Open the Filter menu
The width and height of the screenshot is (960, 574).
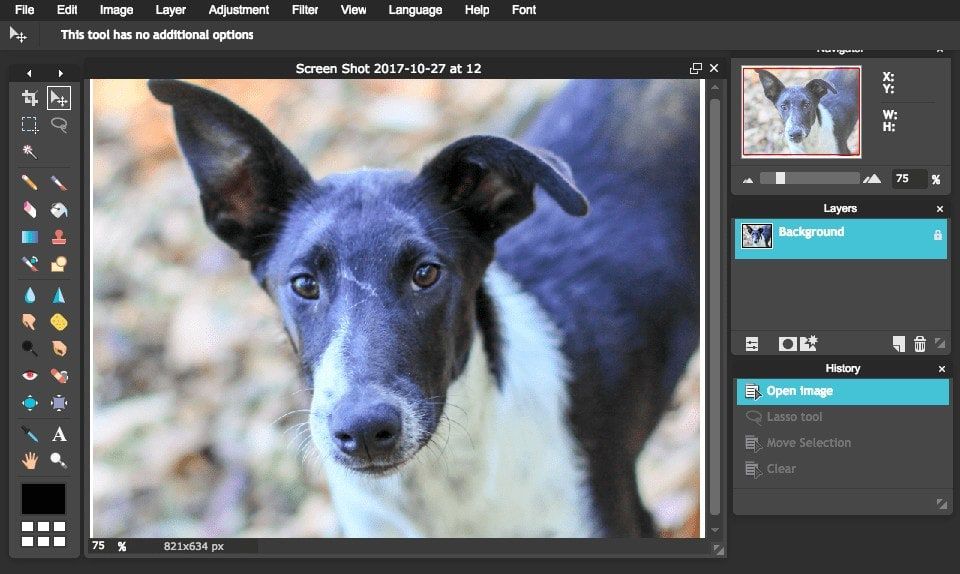point(304,10)
